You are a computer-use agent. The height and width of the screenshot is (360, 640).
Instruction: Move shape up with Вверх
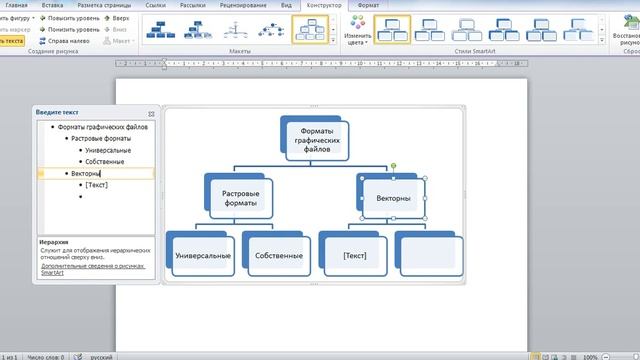(x=117, y=18)
